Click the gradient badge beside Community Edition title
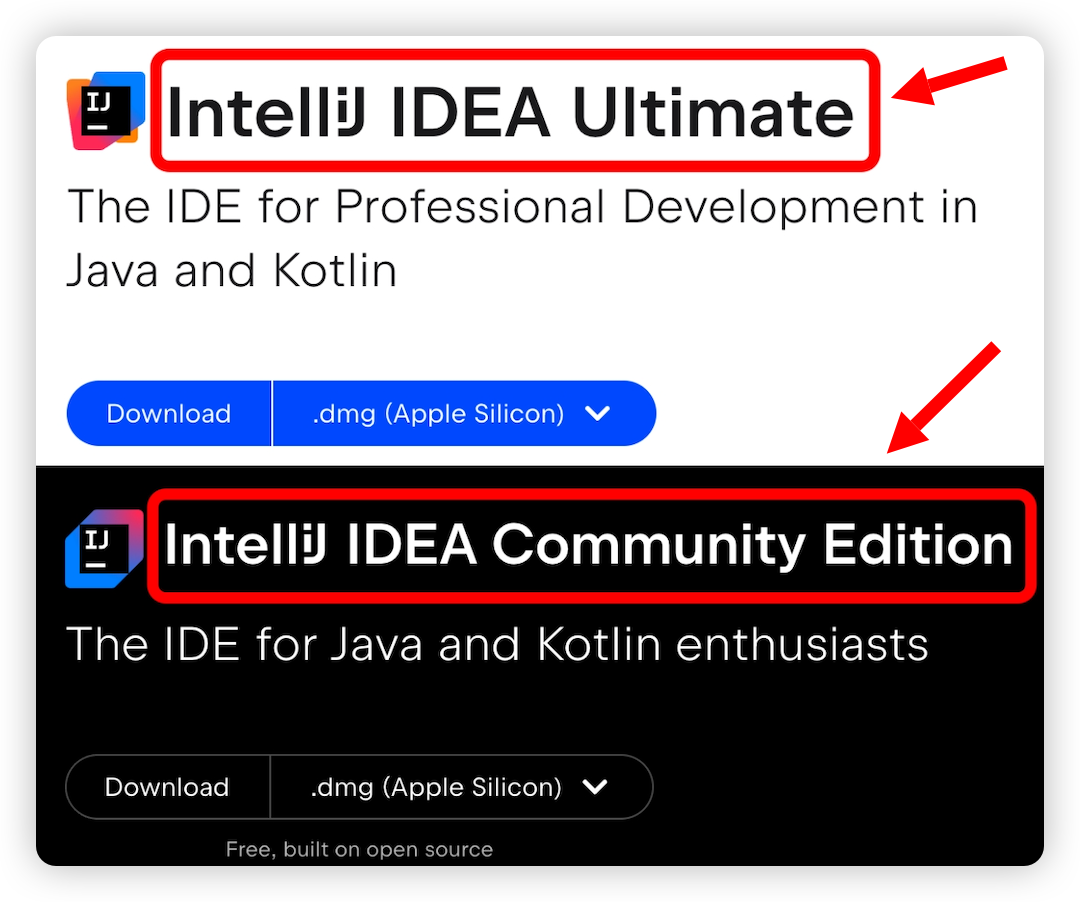Screen dimensions: 1080x902 coord(104,547)
